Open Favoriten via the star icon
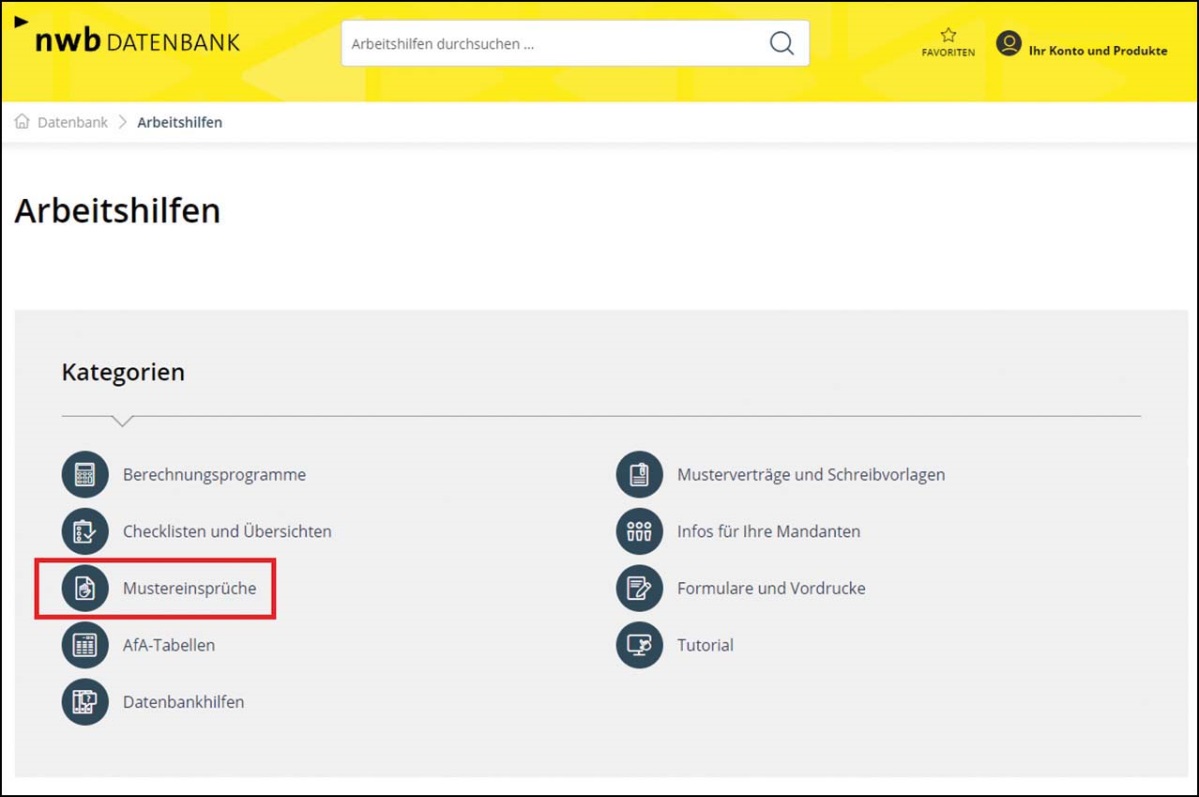The height and width of the screenshot is (797, 1199). (x=948, y=36)
